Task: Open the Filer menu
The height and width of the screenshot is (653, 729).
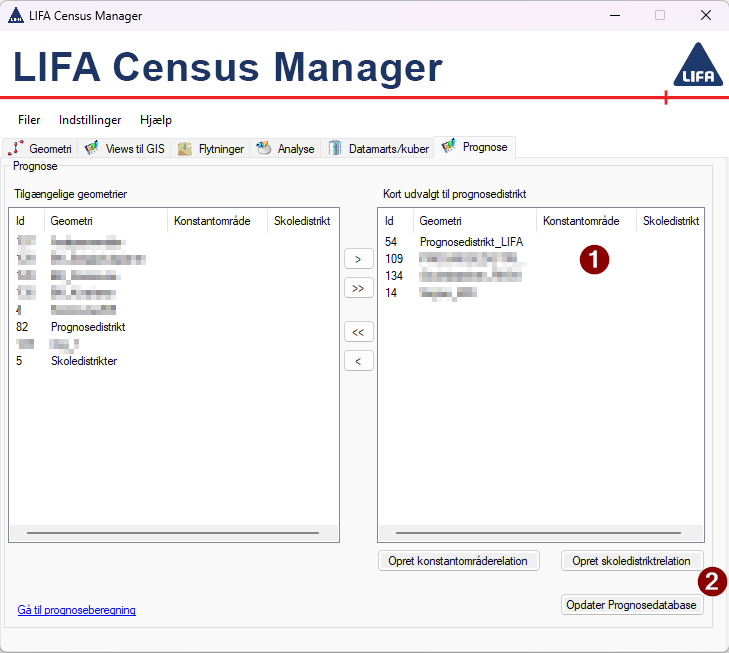Action: (29, 120)
